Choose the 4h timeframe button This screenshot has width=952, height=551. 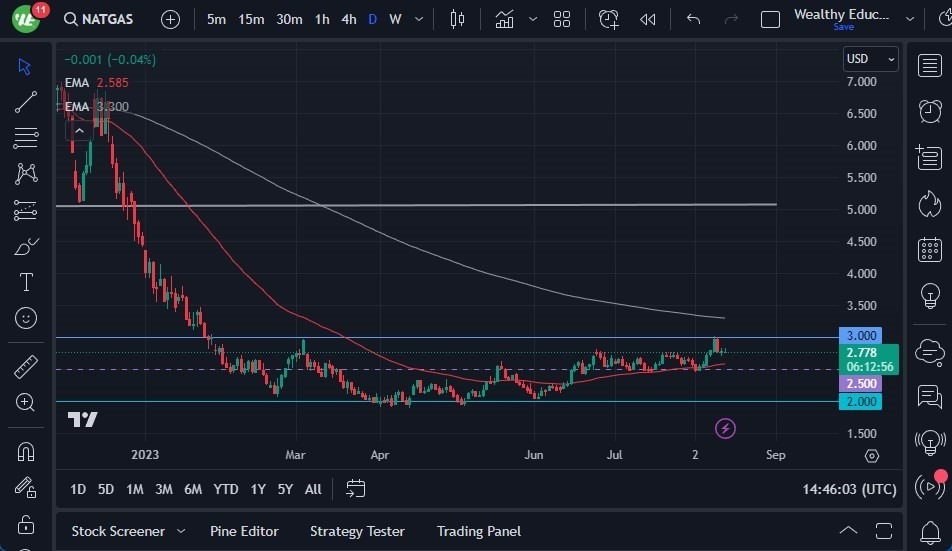(x=348, y=19)
